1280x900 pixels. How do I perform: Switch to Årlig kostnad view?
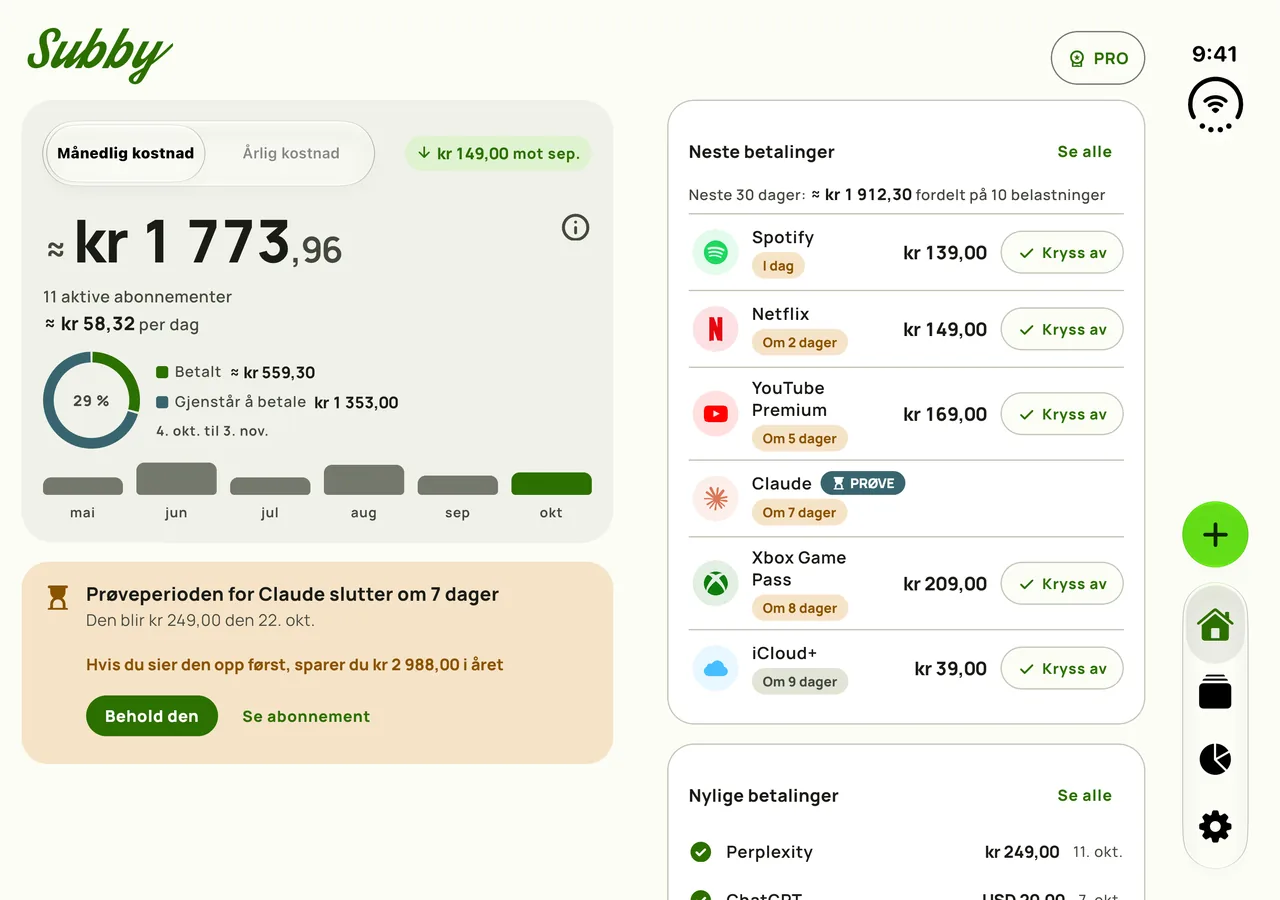tap(291, 153)
